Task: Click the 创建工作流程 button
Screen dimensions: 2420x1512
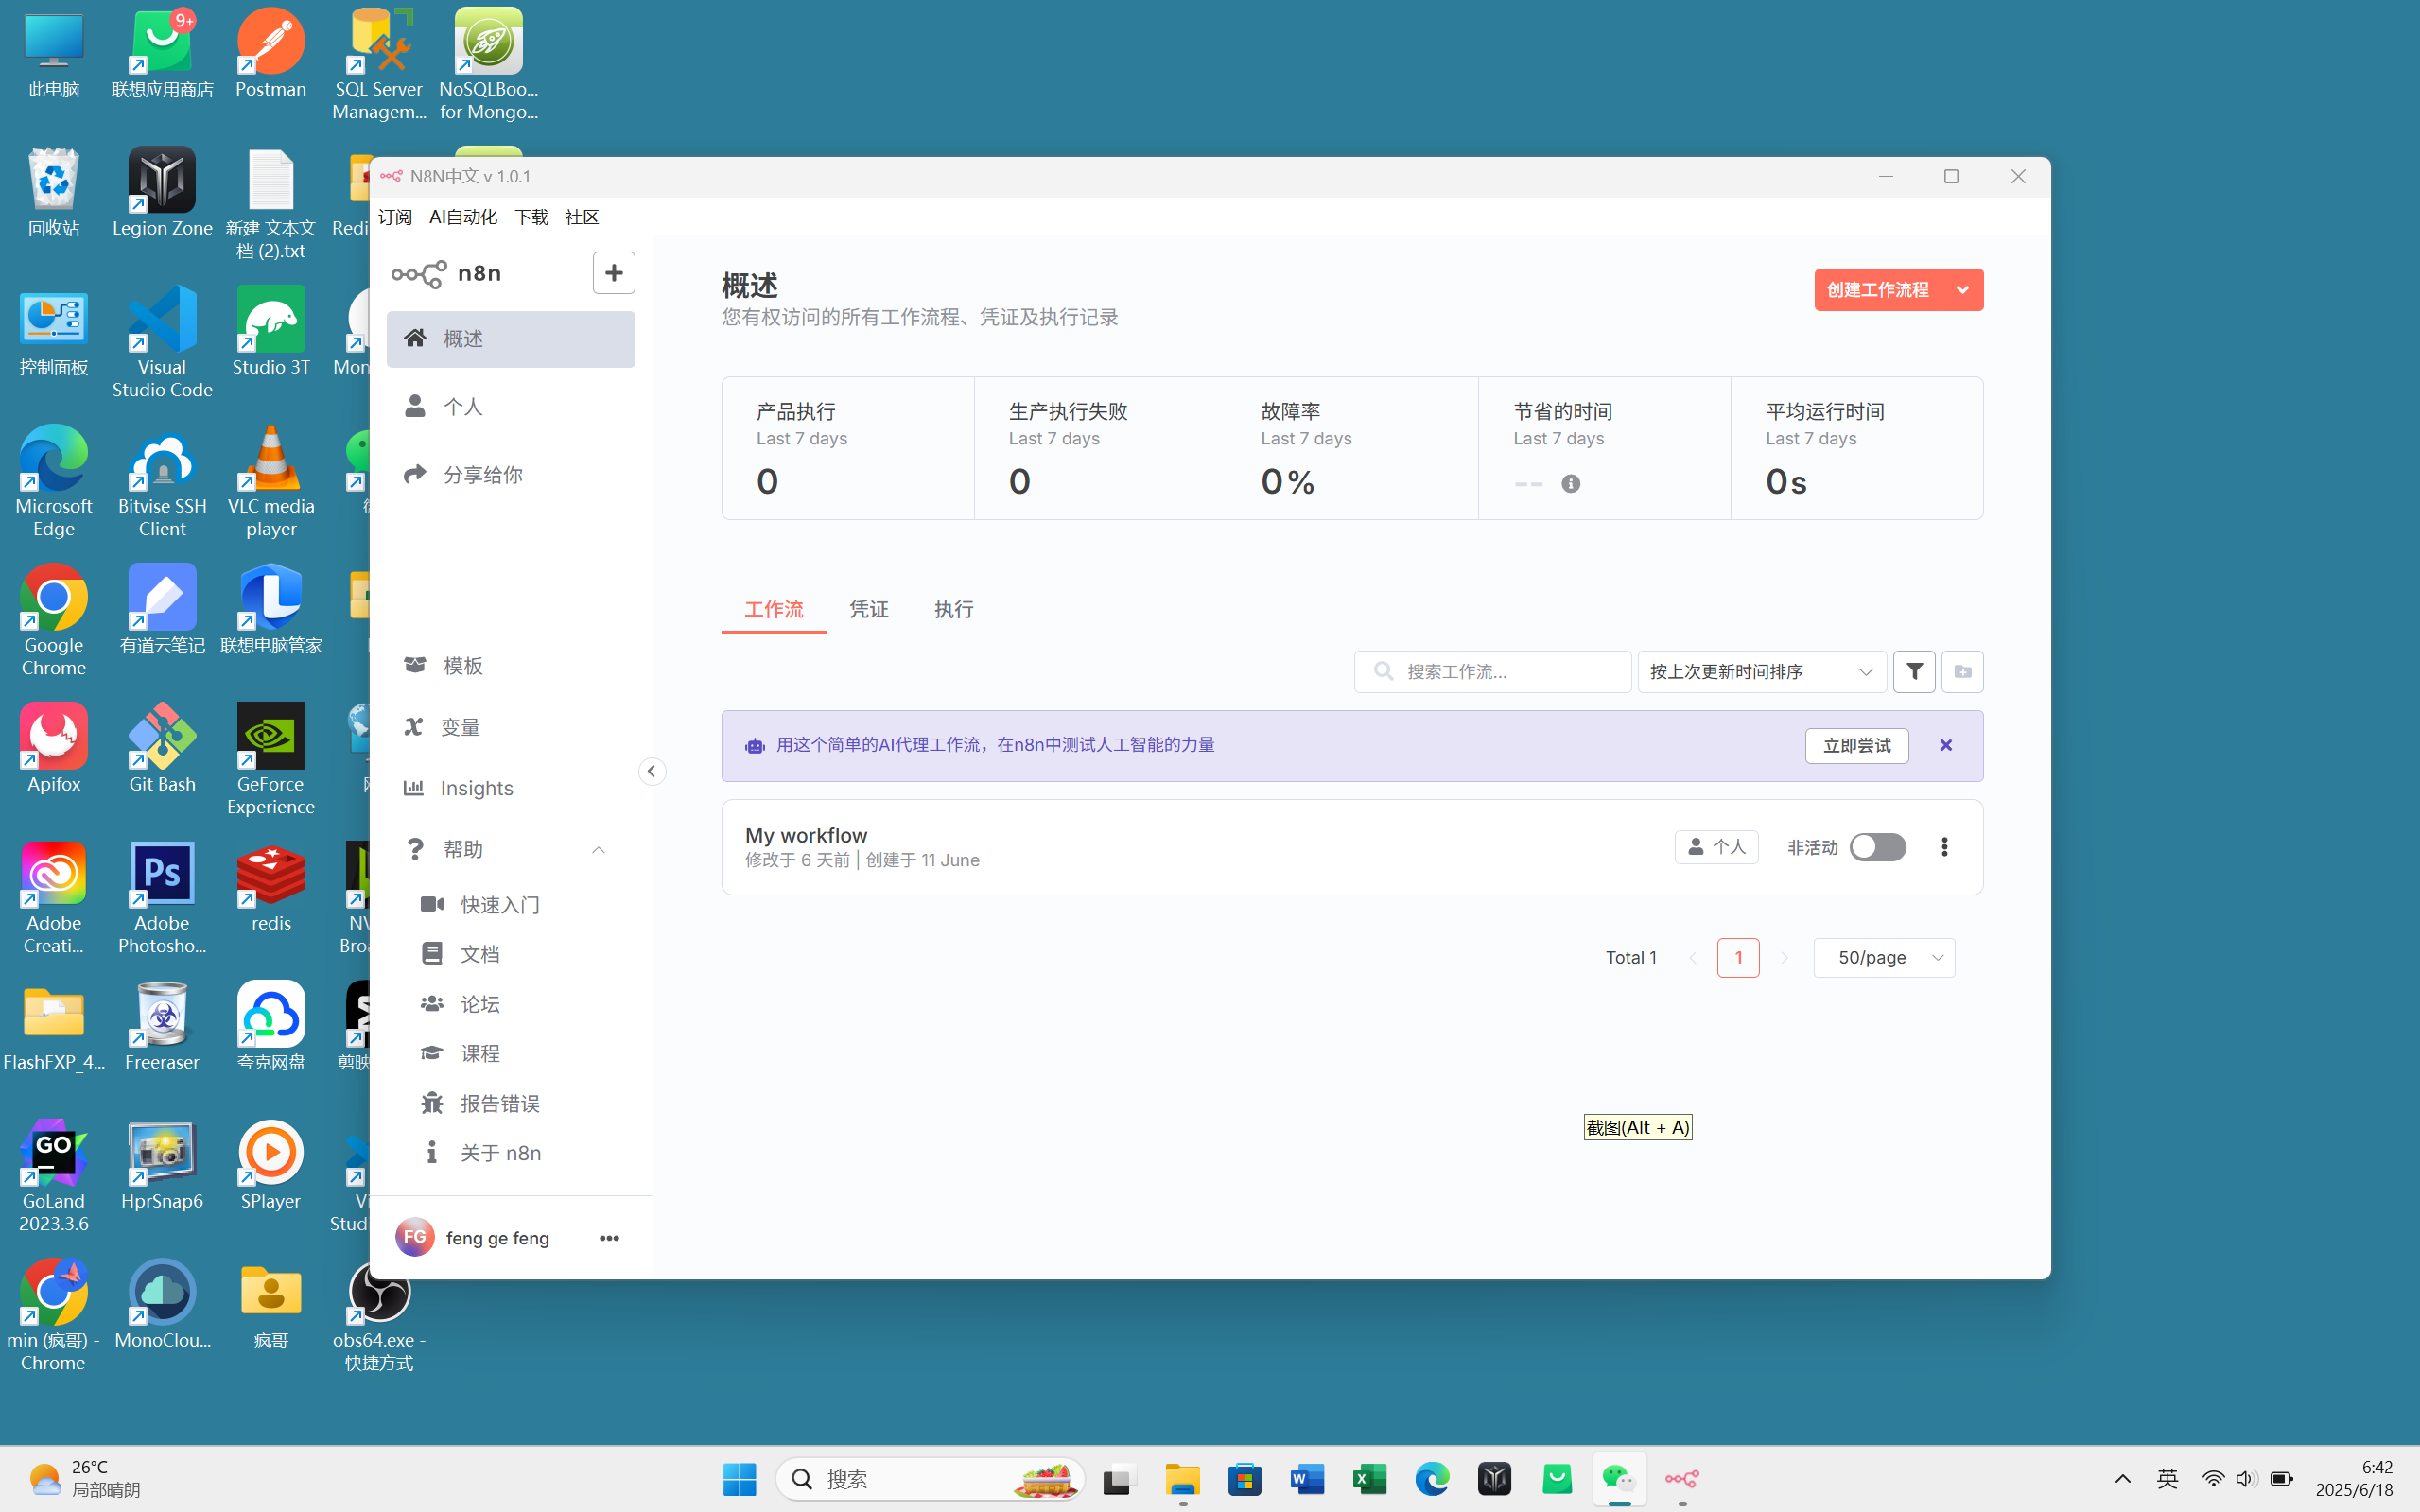Action: pyautogui.click(x=1877, y=290)
